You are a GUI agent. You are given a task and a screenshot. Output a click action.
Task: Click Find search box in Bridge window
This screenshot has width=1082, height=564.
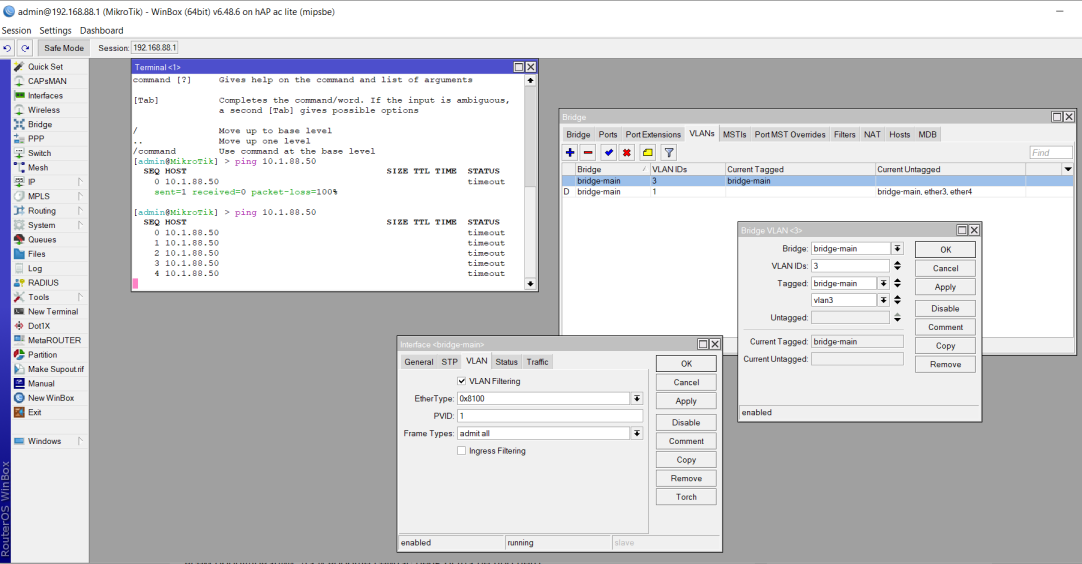click(x=1051, y=153)
